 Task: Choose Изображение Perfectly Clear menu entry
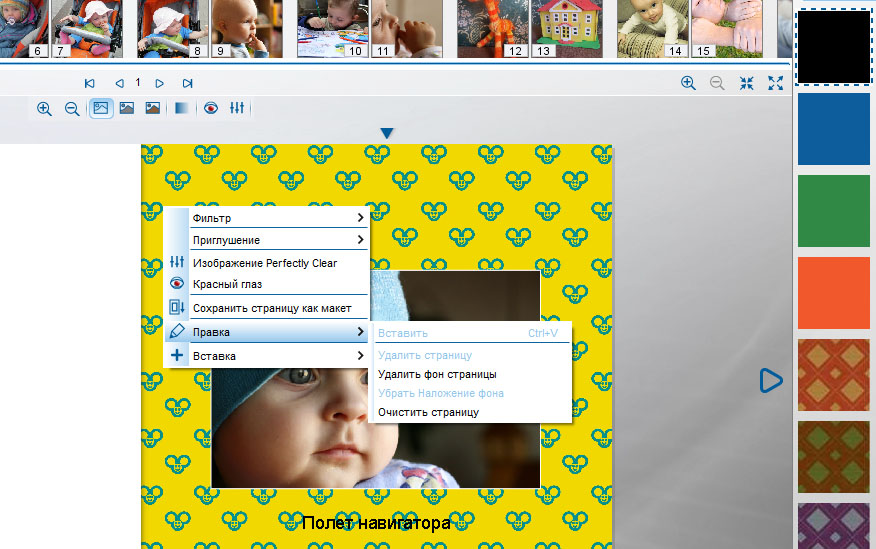coord(266,262)
